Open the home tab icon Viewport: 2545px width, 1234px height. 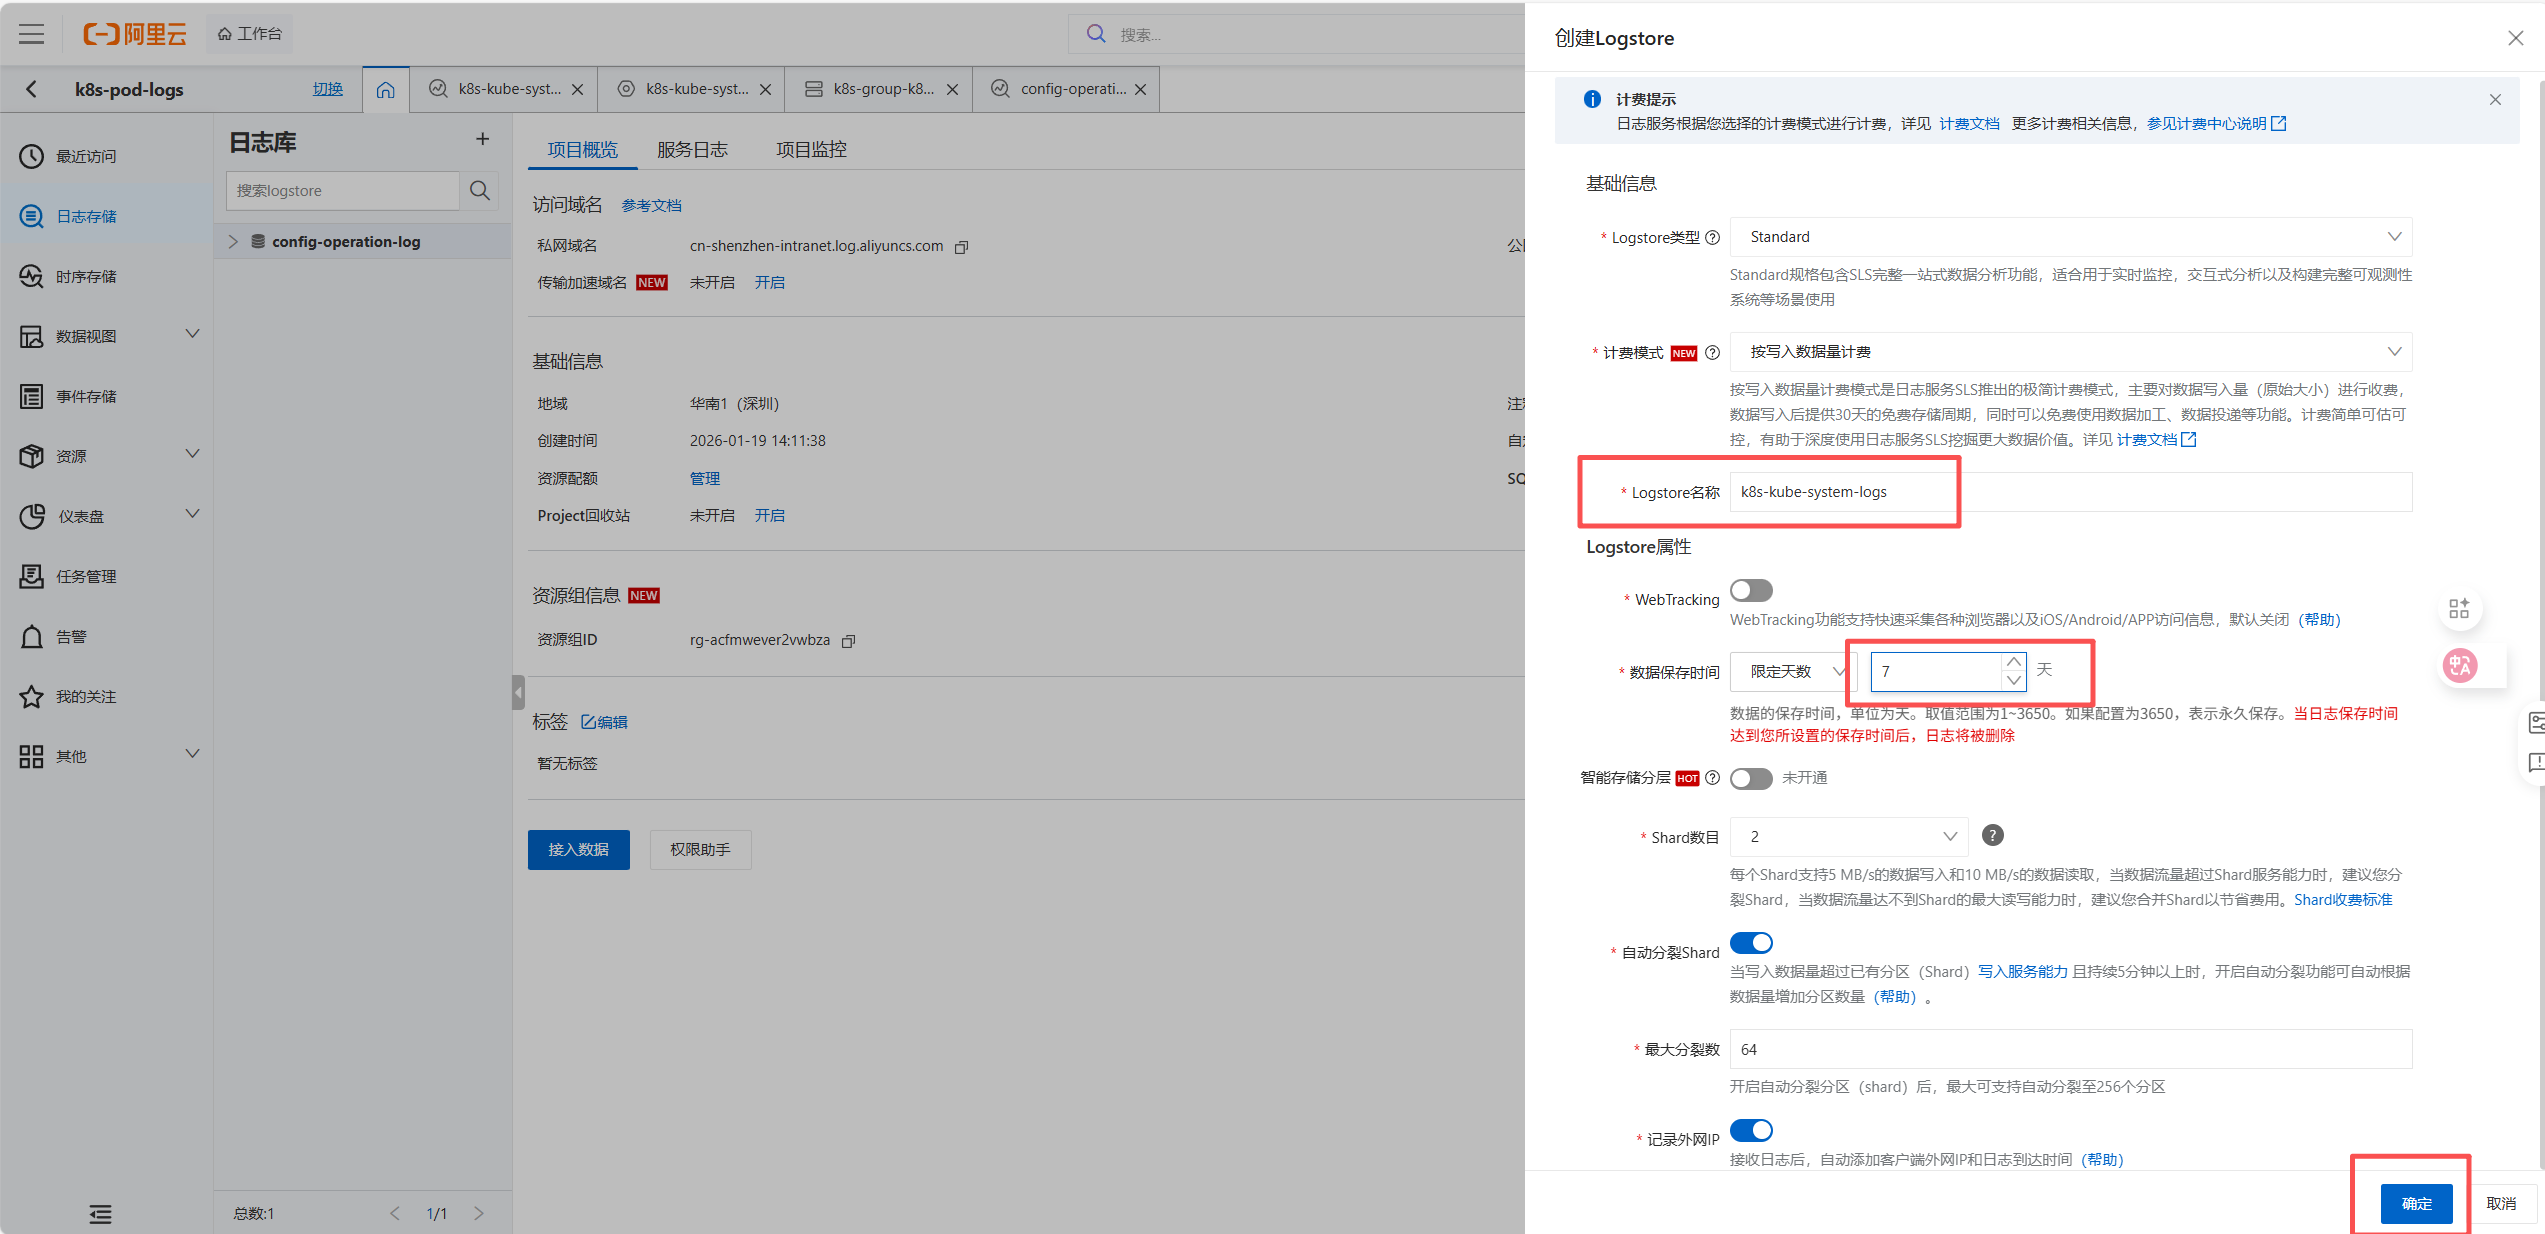click(386, 89)
